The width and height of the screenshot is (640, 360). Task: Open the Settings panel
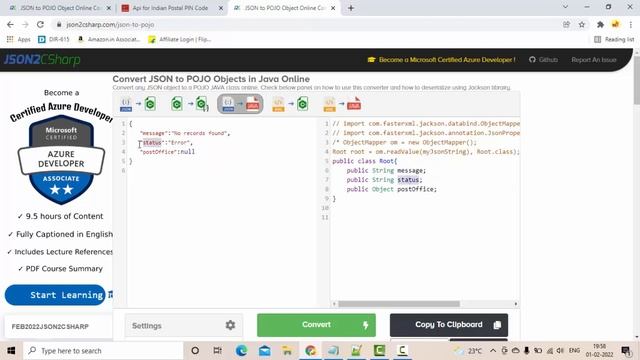click(x=184, y=325)
